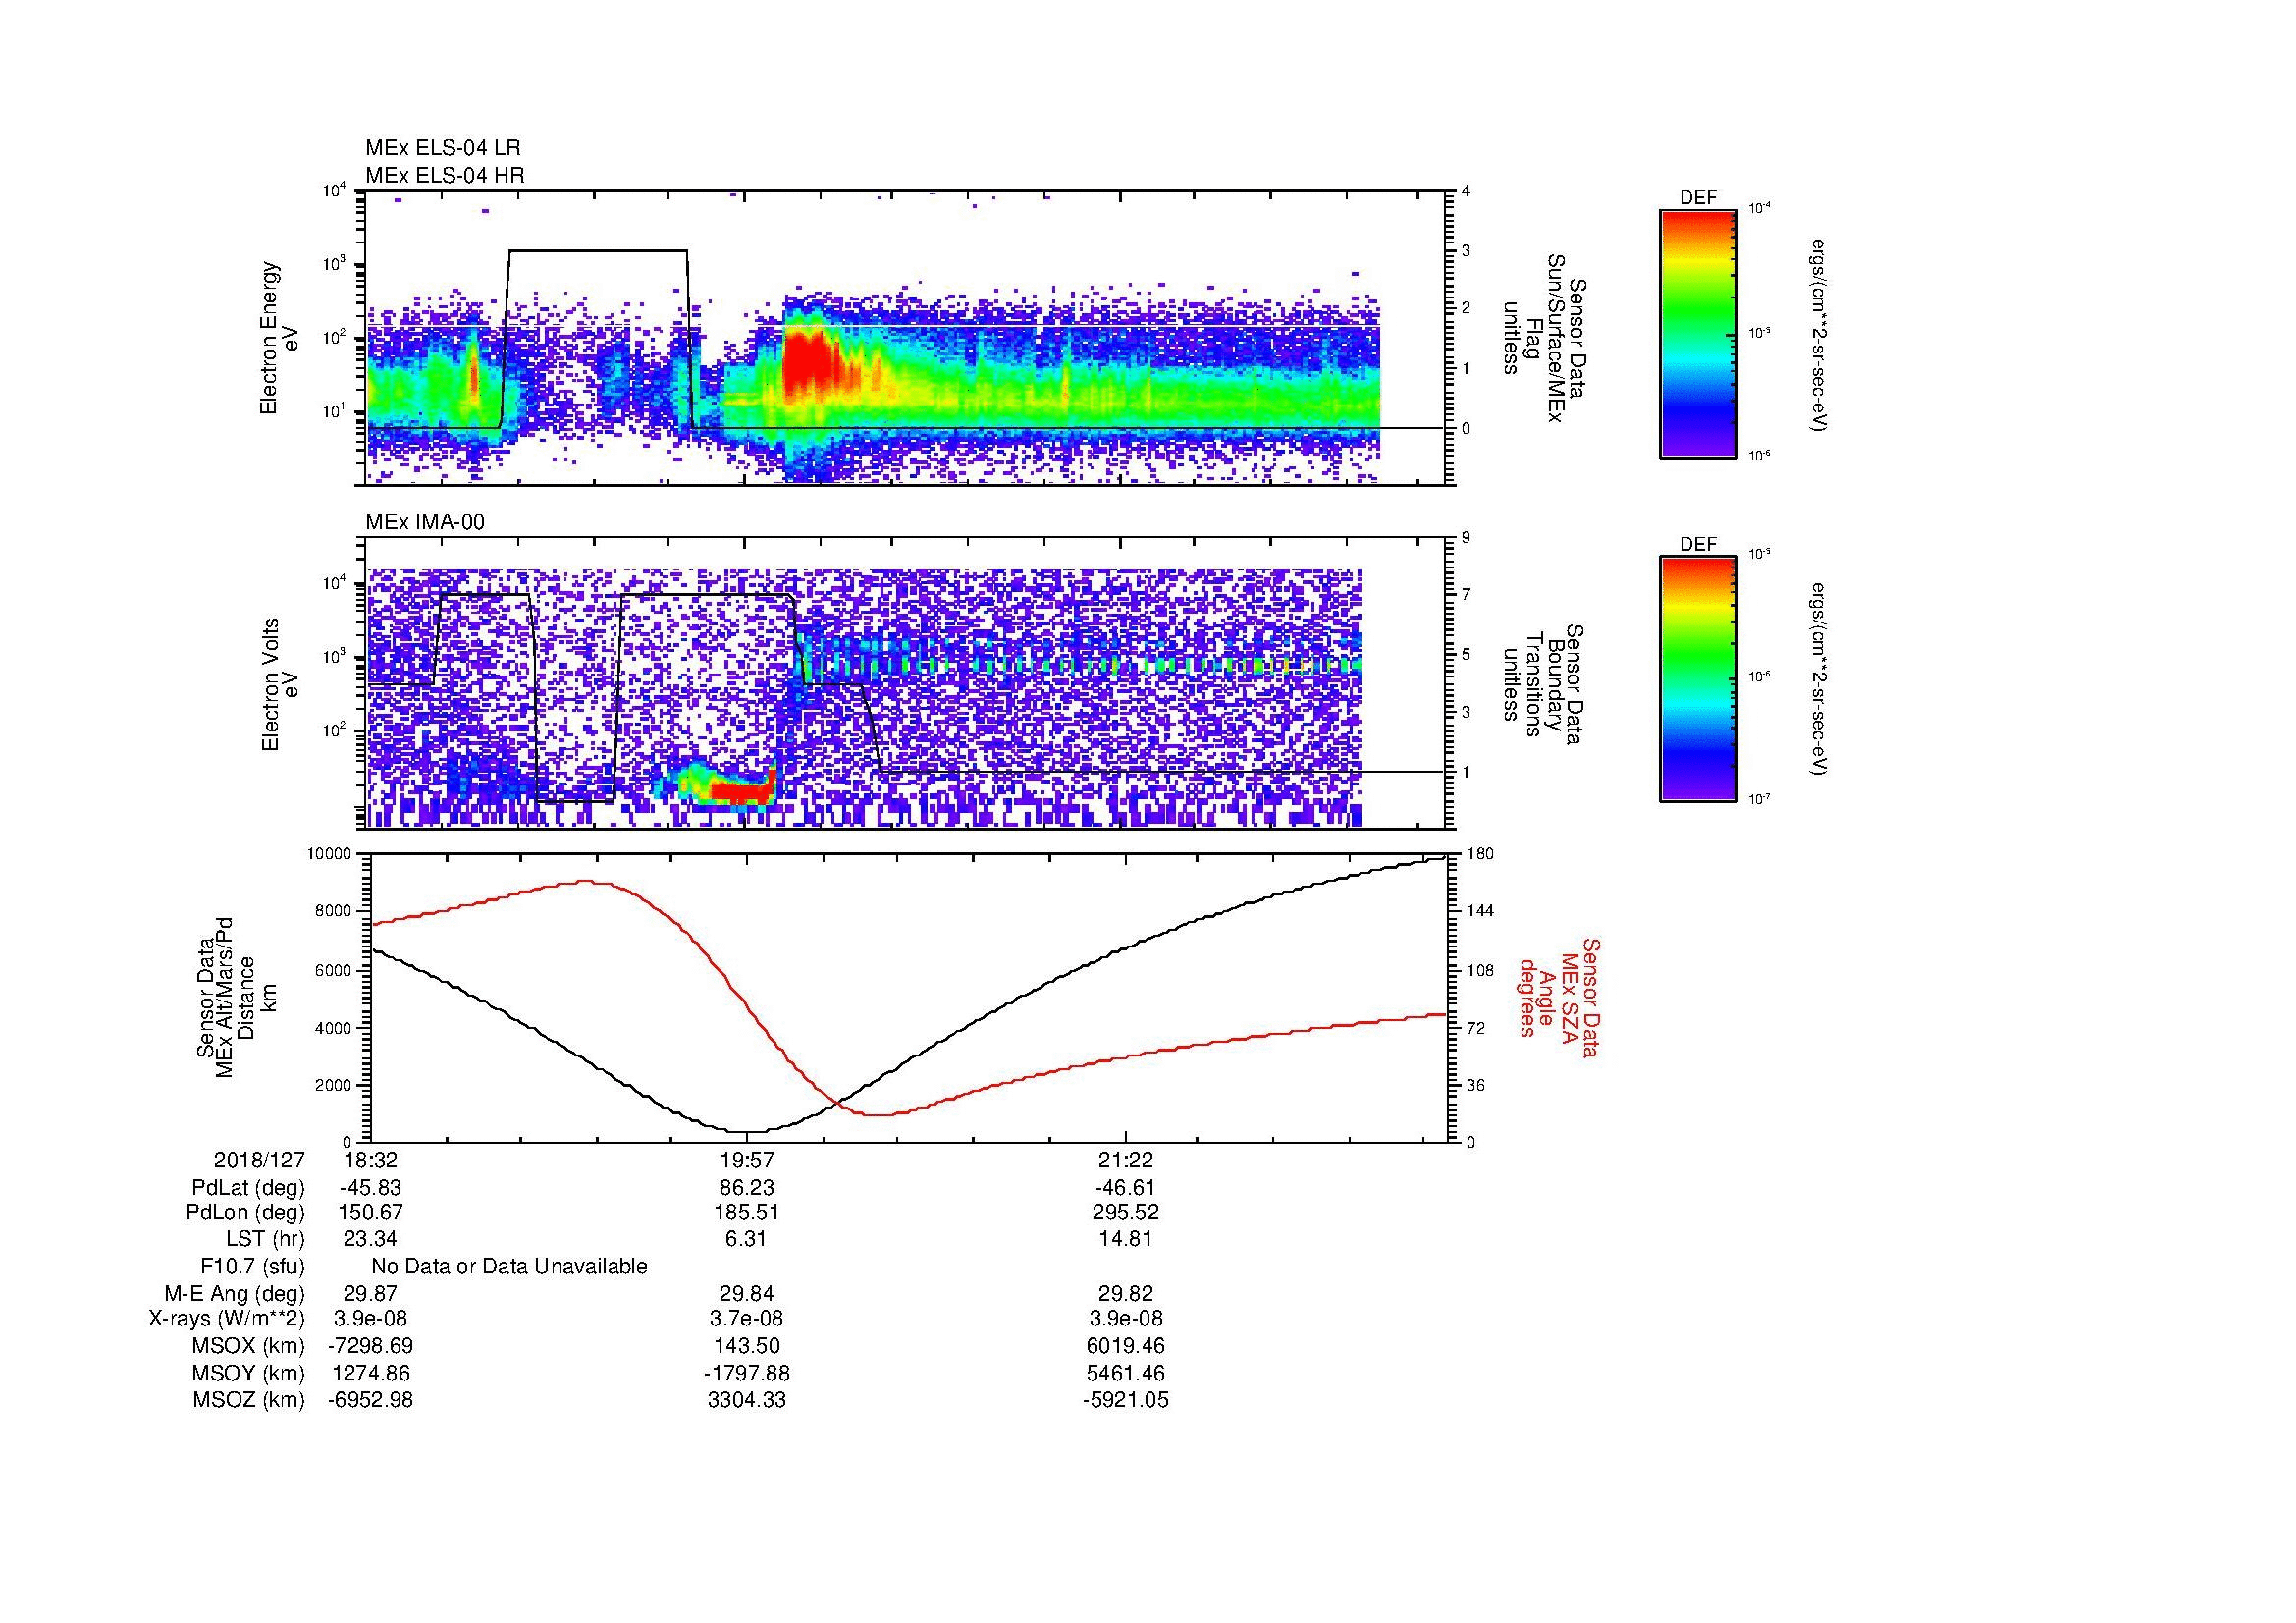
Task: Click the 'M-E Ang (deg)' row label
Action: tap(235, 1293)
